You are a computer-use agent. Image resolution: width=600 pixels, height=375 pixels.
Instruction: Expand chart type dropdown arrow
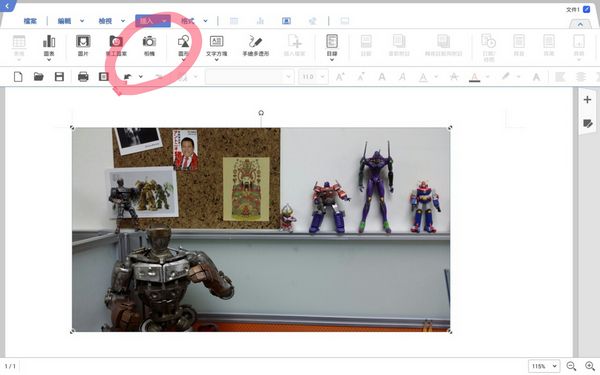pos(49,60)
